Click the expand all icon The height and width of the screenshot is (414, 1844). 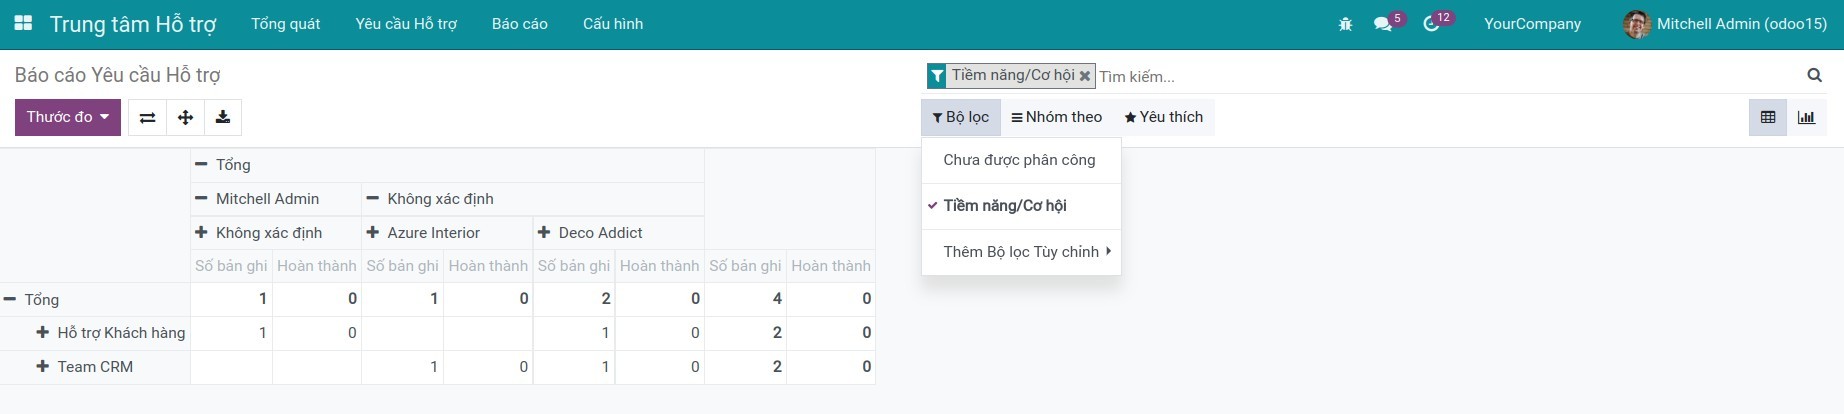click(x=185, y=117)
